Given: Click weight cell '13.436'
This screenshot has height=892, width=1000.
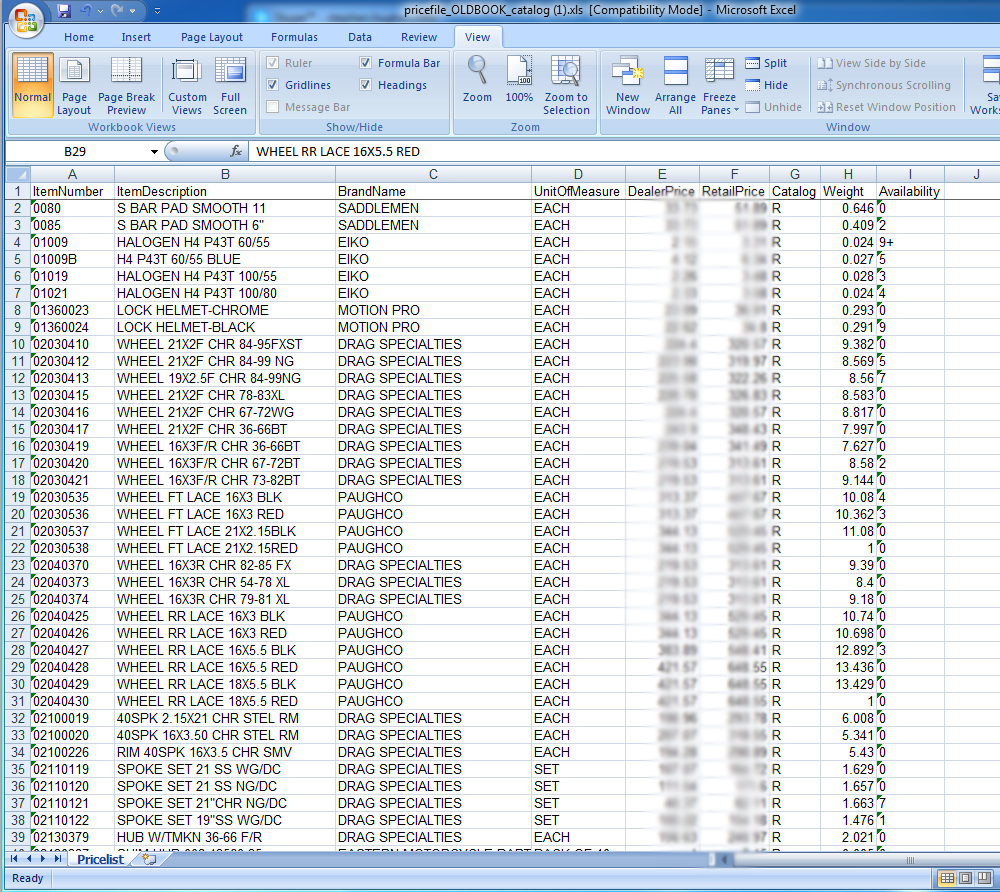Looking at the screenshot, I should (x=848, y=667).
